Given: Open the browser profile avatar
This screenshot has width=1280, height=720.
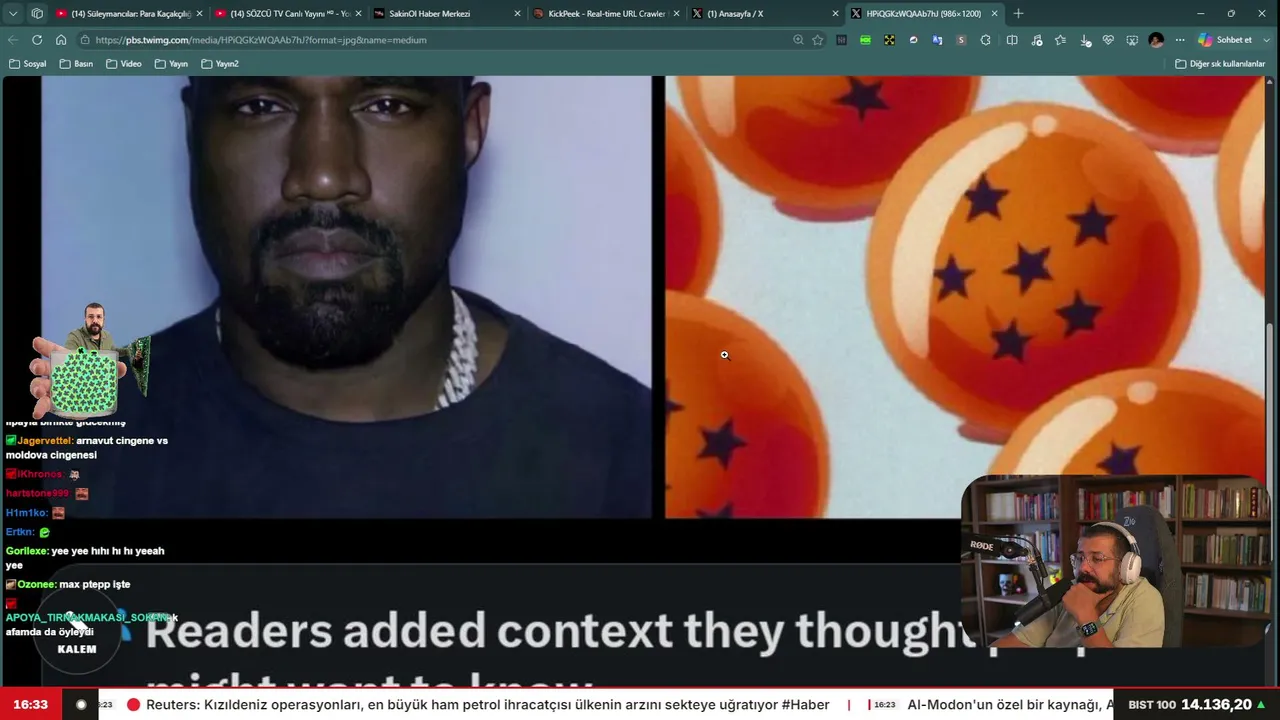Looking at the screenshot, I should pyautogui.click(x=1156, y=40).
